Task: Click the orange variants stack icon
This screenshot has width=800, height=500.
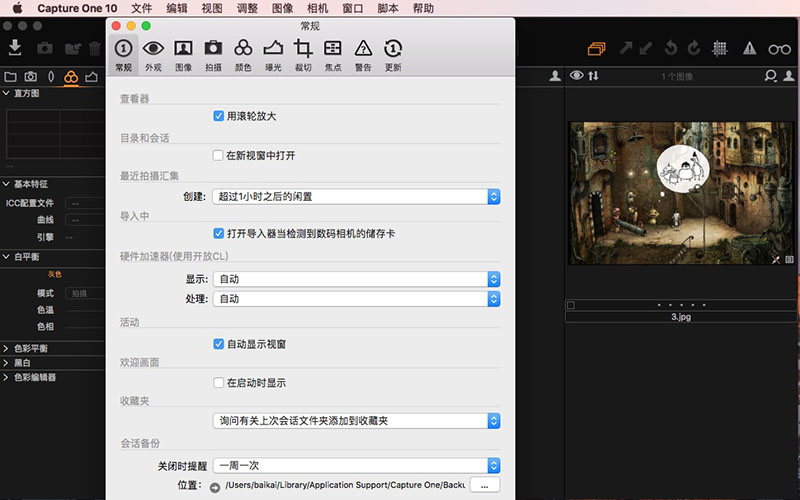Action: tap(596, 48)
